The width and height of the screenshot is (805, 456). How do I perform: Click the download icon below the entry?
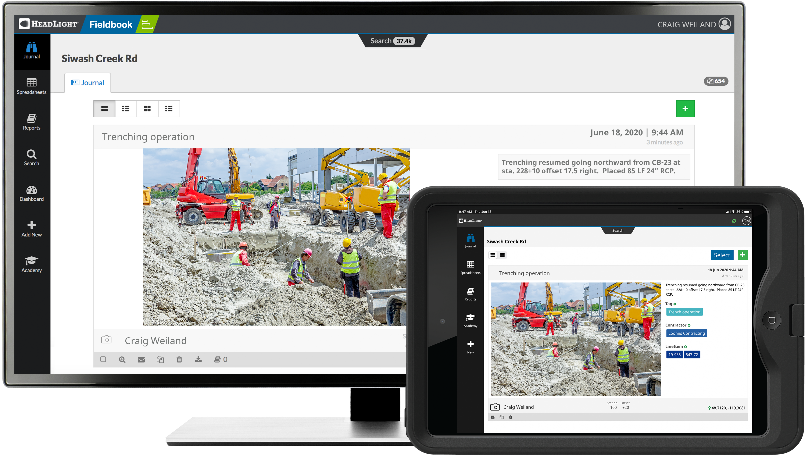coord(198,359)
